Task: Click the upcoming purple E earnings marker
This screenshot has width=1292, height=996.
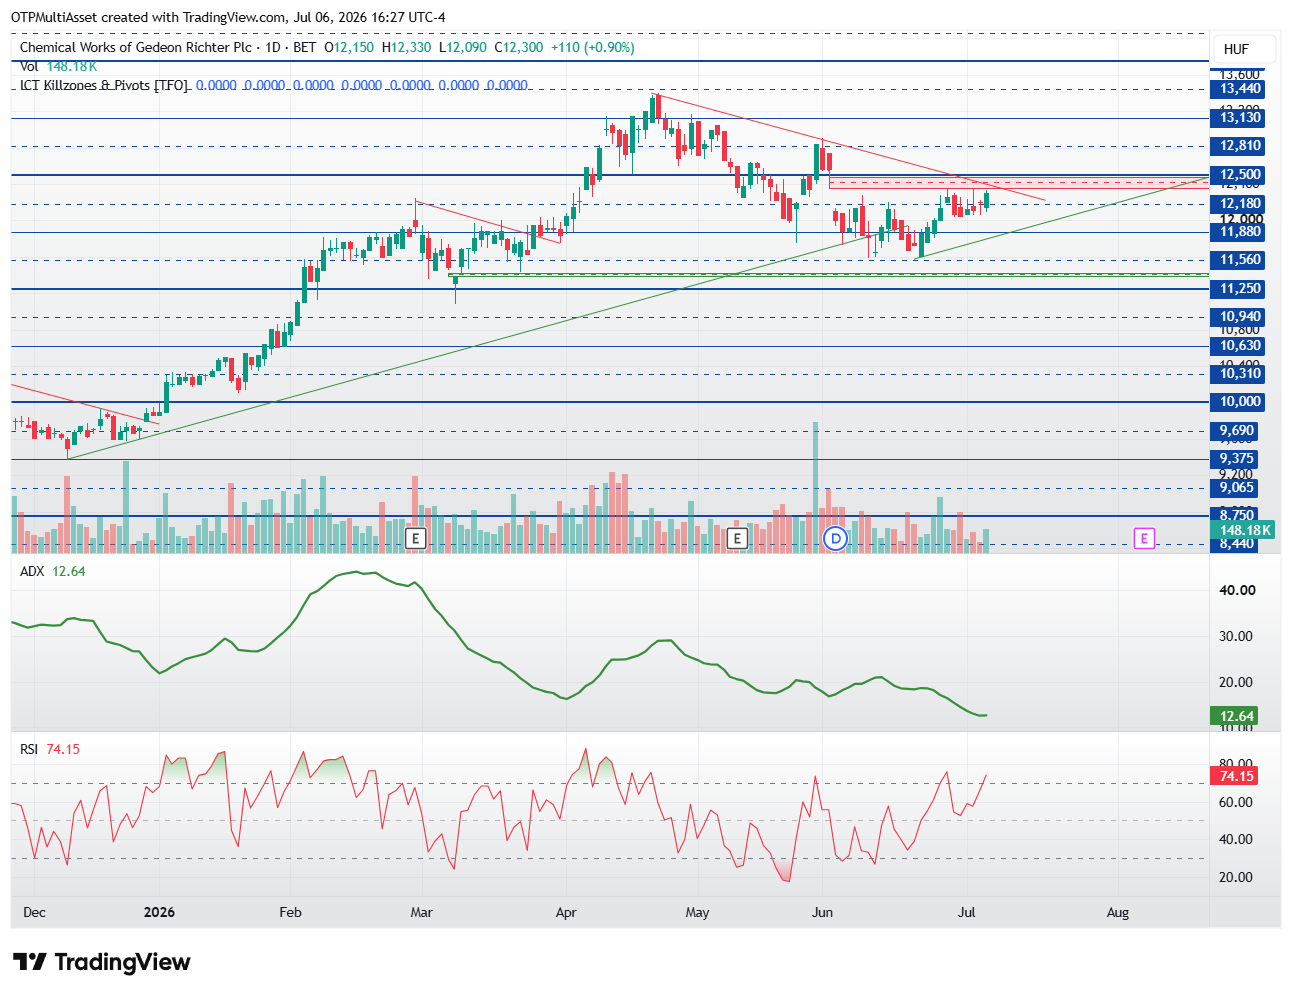Action: 1144,539
